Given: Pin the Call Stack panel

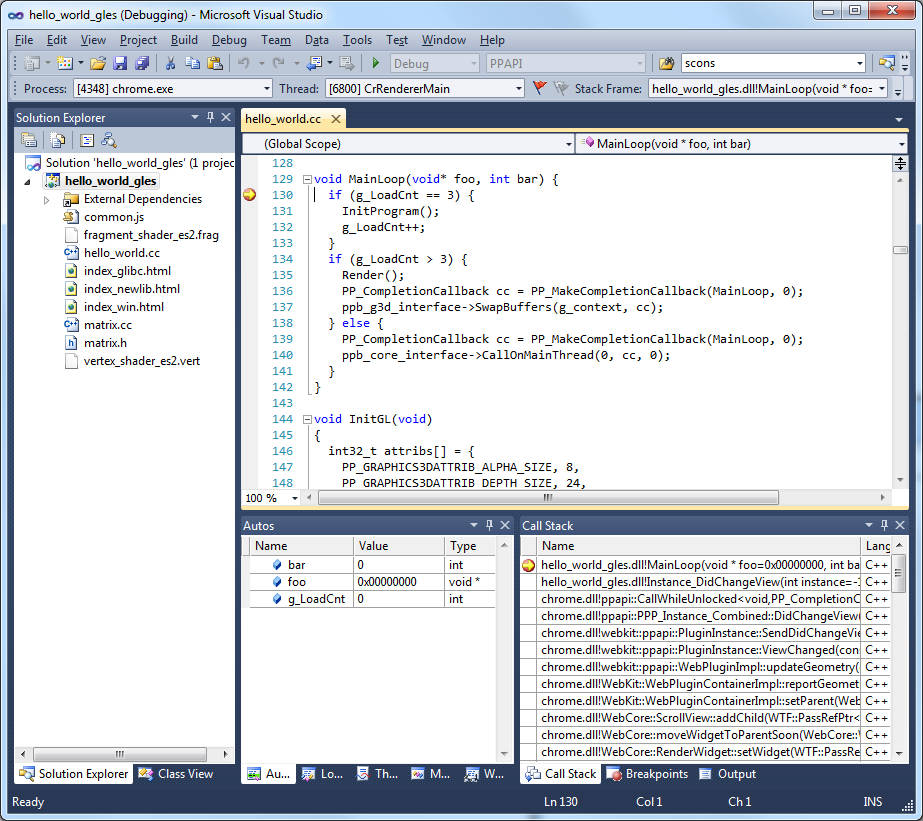Looking at the screenshot, I should click(884, 525).
